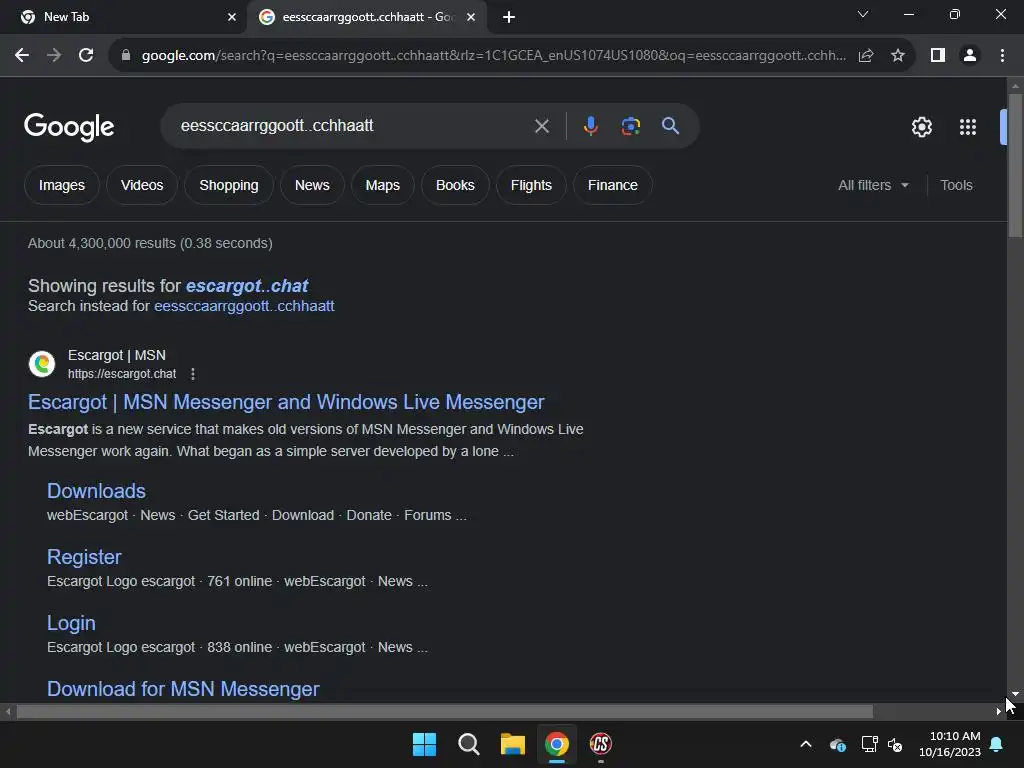
Task: Bookmark this page with the star icon
Action: pyautogui.click(x=898, y=56)
